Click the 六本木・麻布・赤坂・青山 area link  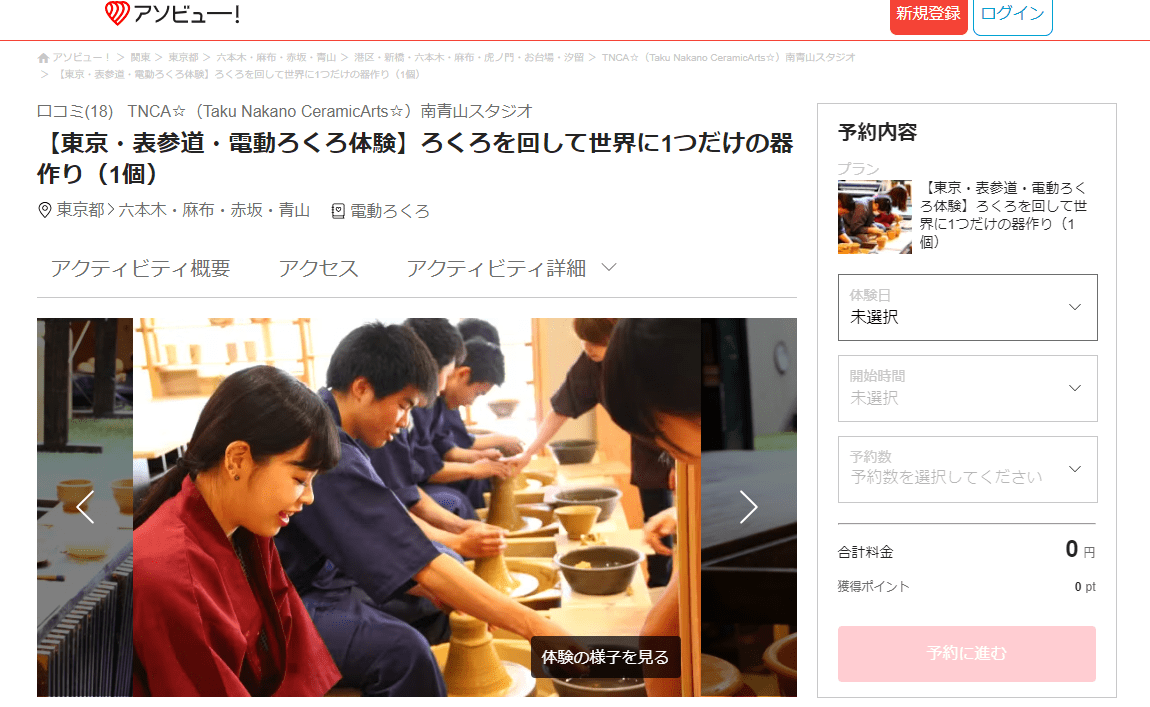click(x=214, y=210)
